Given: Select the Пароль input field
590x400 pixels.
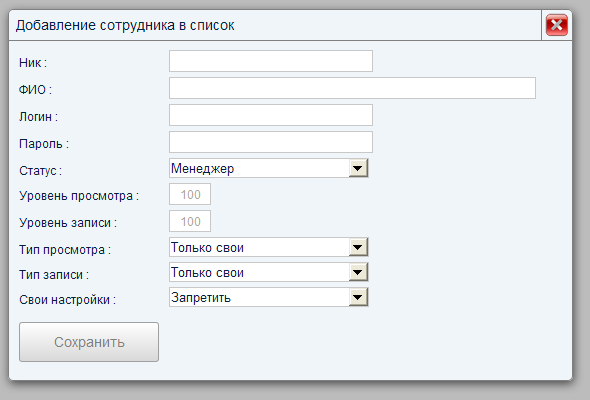Looking at the screenshot, I should pyautogui.click(x=271, y=142).
